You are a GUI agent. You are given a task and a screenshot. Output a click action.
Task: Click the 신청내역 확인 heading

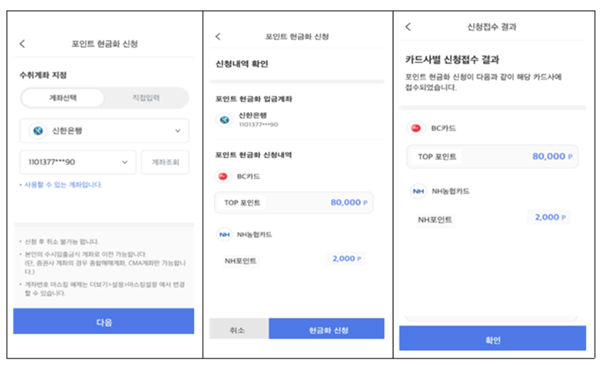pyautogui.click(x=241, y=64)
